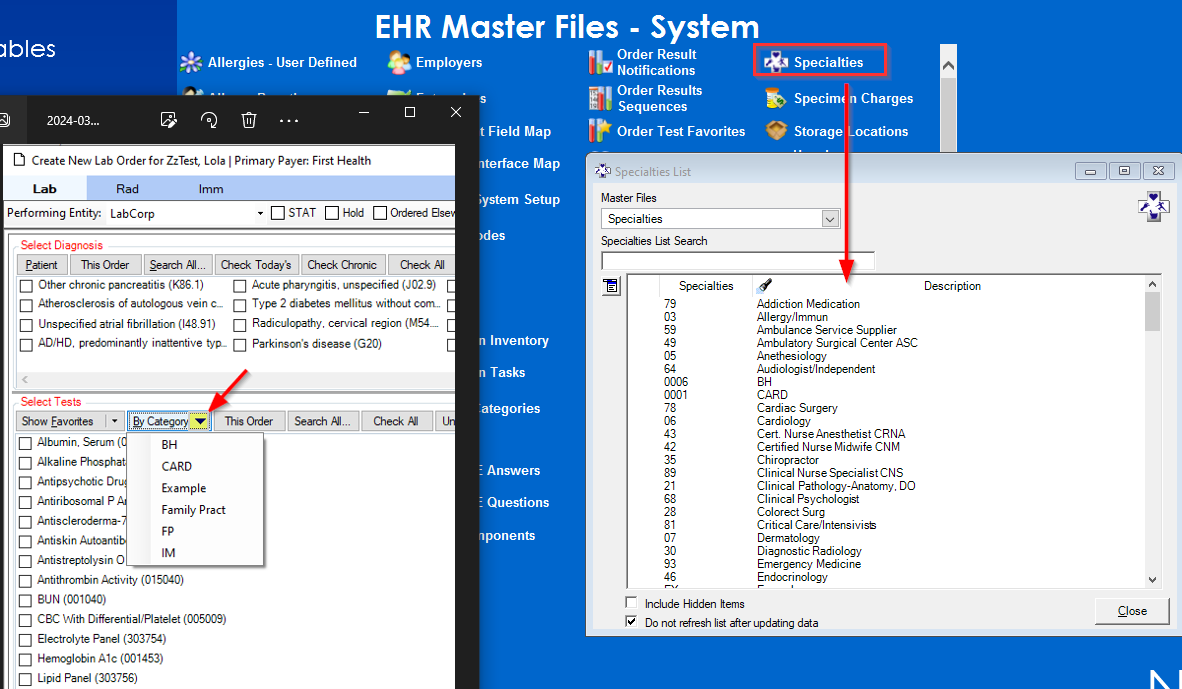The image size is (1182, 689).
Task: Select CARD from the category menu
Action: click(x=176, y=467)
